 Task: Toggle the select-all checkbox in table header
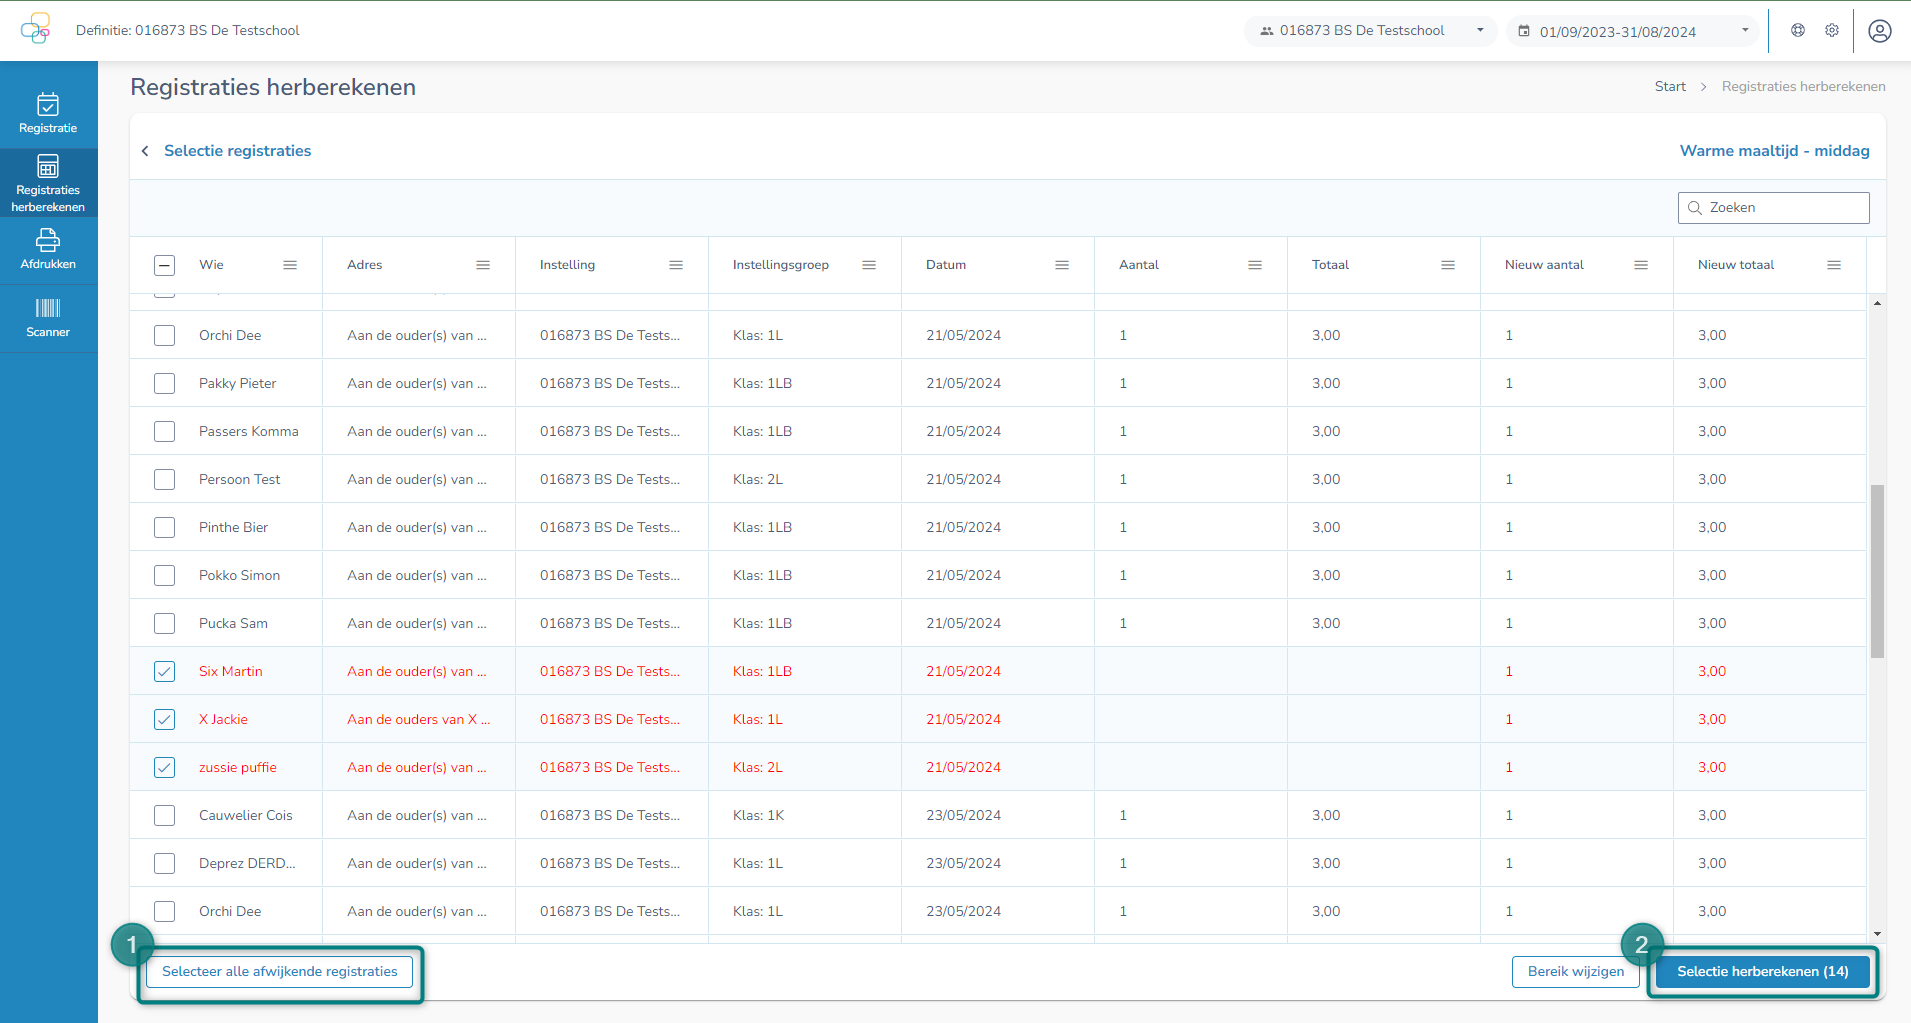tap(164, 265)
